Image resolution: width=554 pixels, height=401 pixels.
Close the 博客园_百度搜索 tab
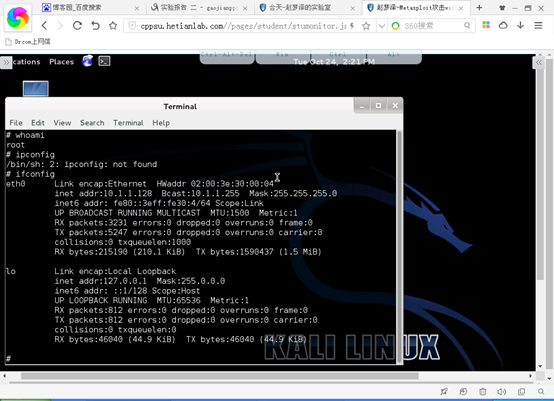[137, 8]
